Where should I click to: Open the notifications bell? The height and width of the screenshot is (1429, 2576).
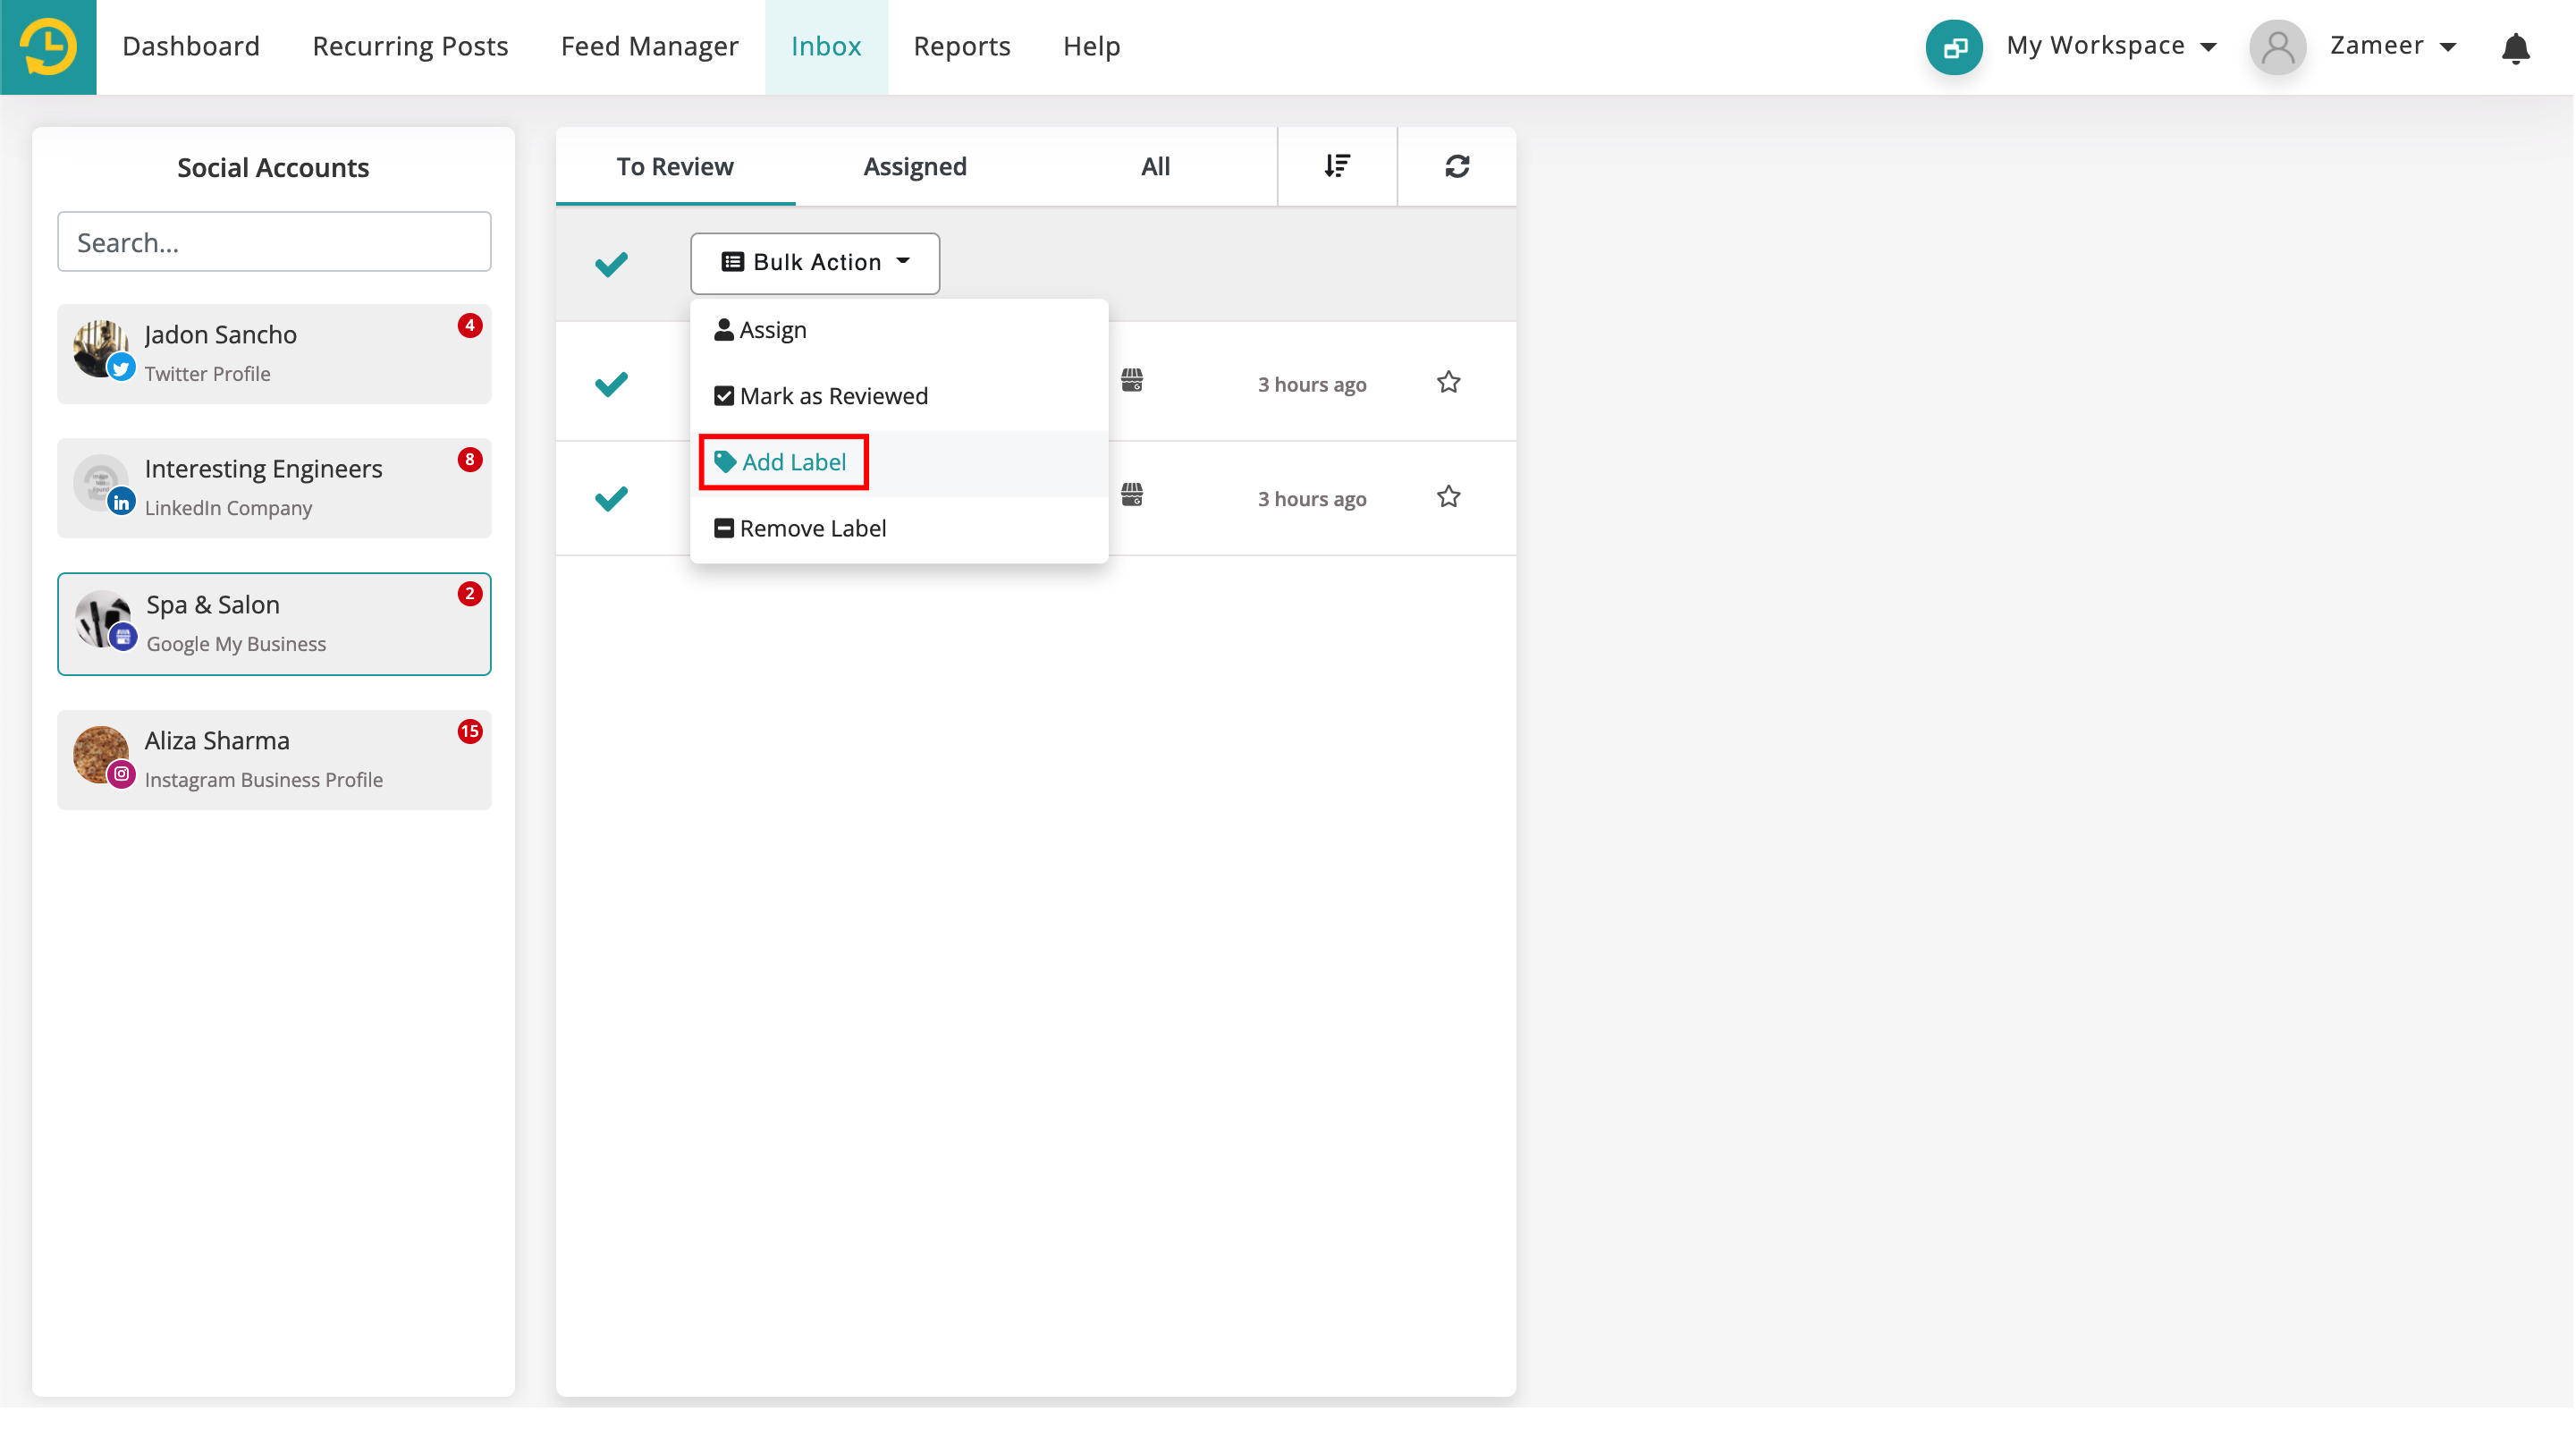click(x=2514, y=48)
